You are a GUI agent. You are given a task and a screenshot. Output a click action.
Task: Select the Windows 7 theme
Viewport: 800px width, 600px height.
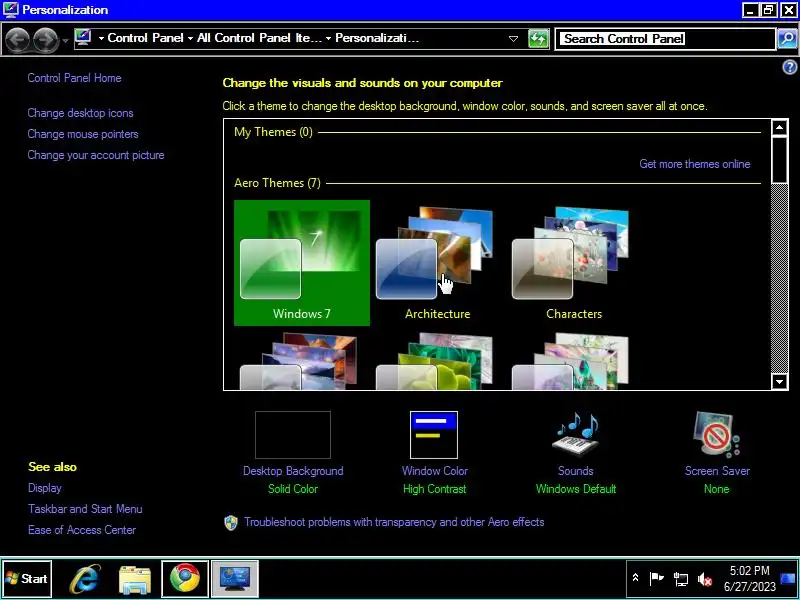pyautogui.click(x=302, y=263)
